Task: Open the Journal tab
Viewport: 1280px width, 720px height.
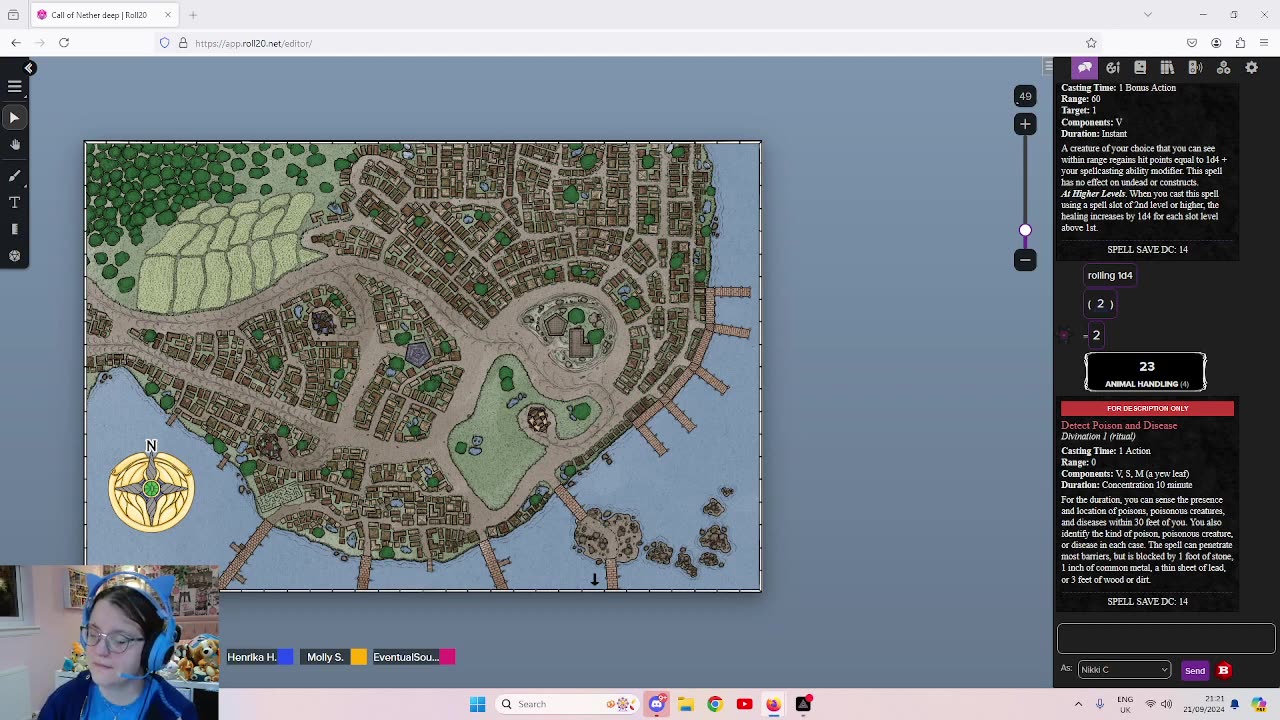Action: 1140,68
